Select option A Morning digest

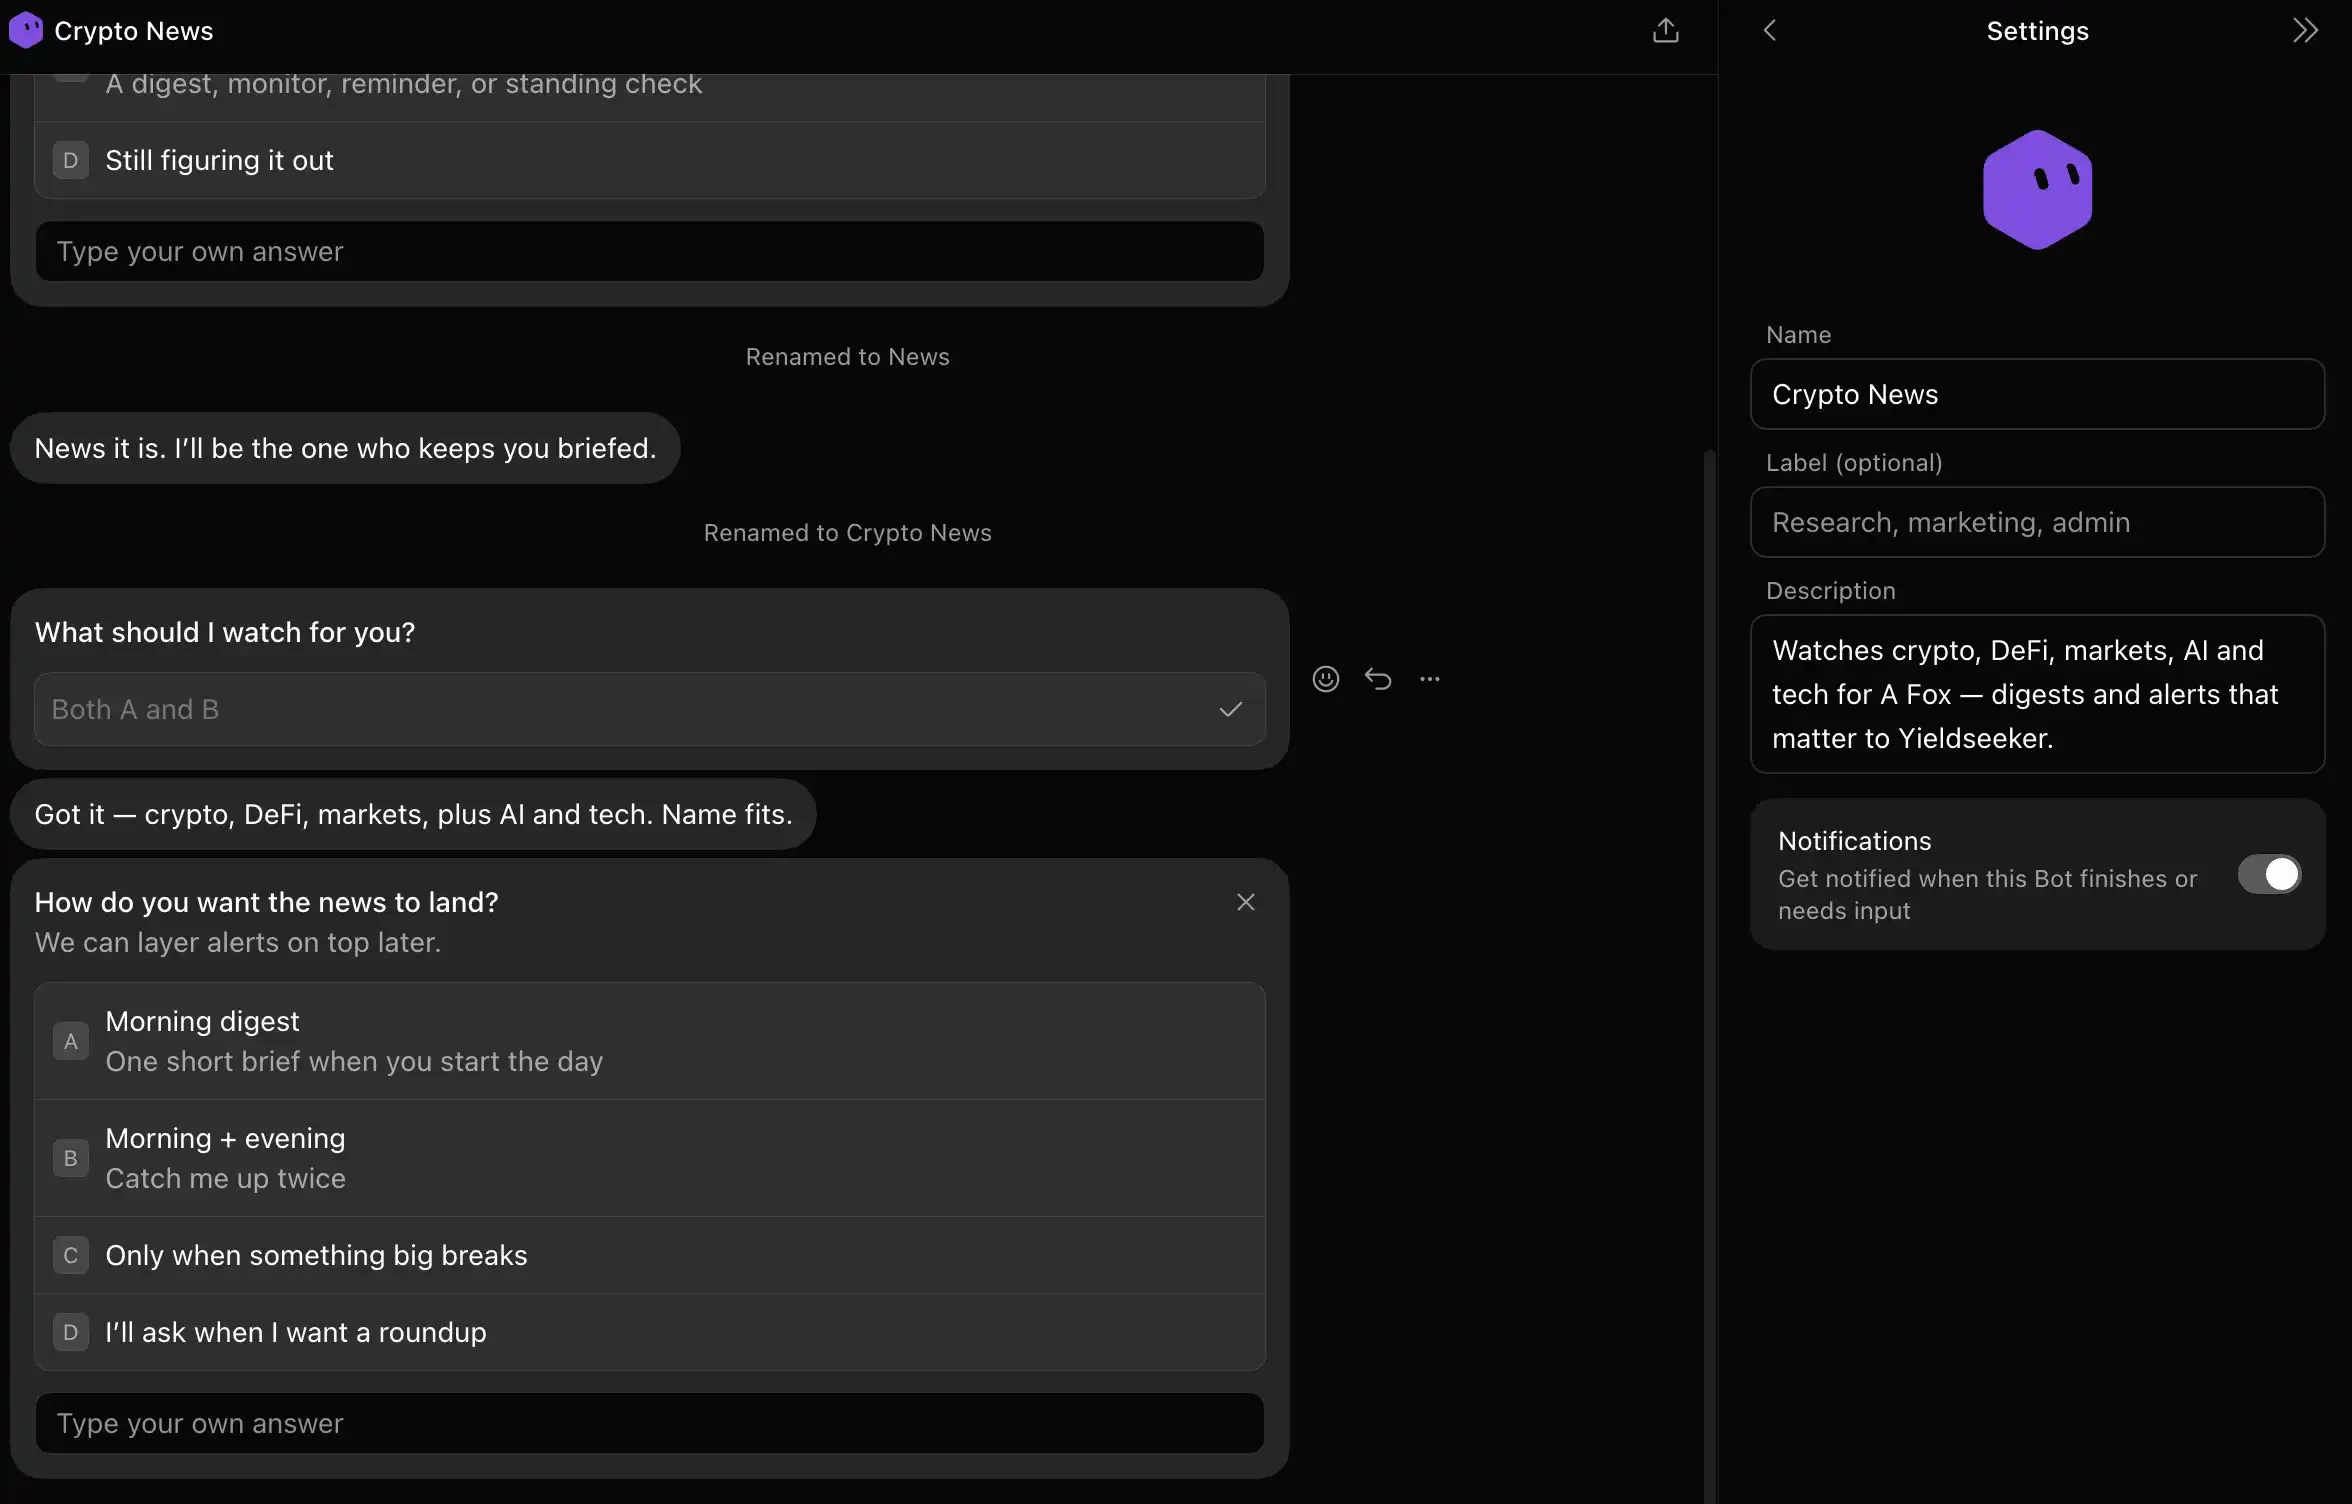point(650,1041)
